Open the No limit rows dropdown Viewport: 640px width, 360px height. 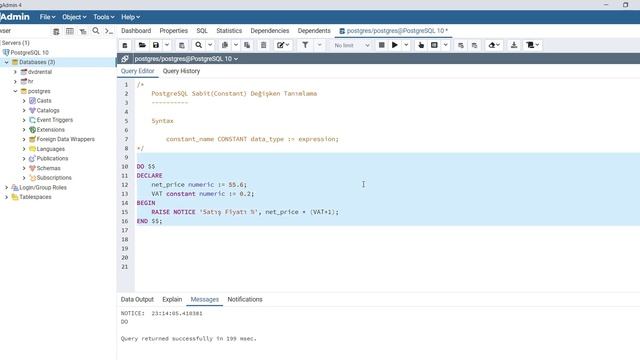351,45
